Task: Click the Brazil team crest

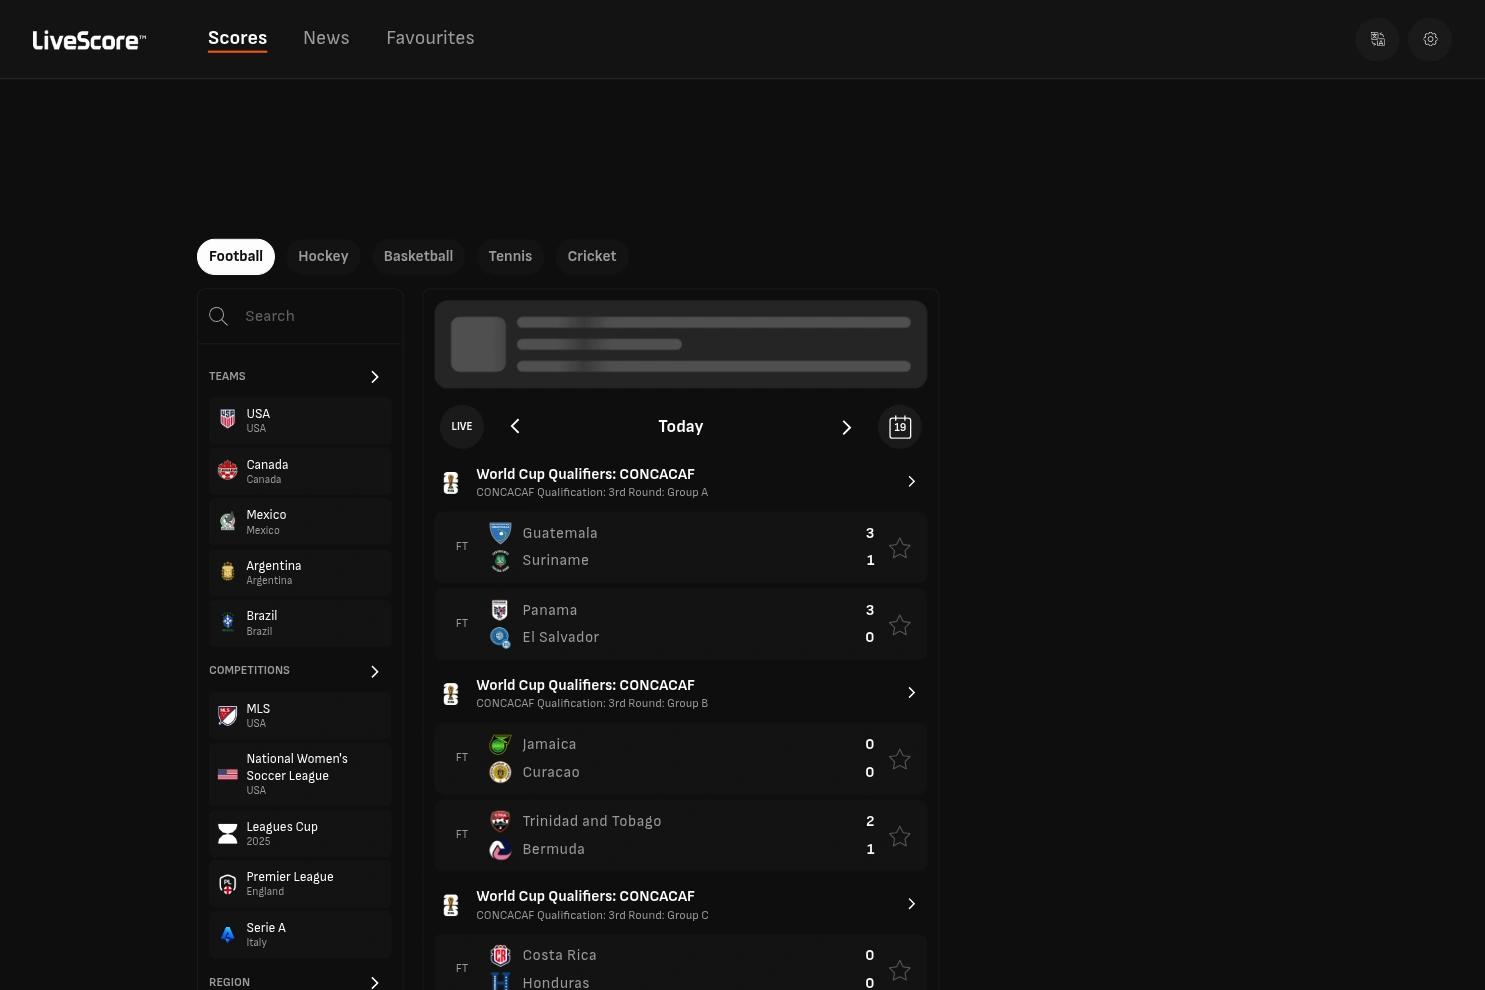Action: 228,623
